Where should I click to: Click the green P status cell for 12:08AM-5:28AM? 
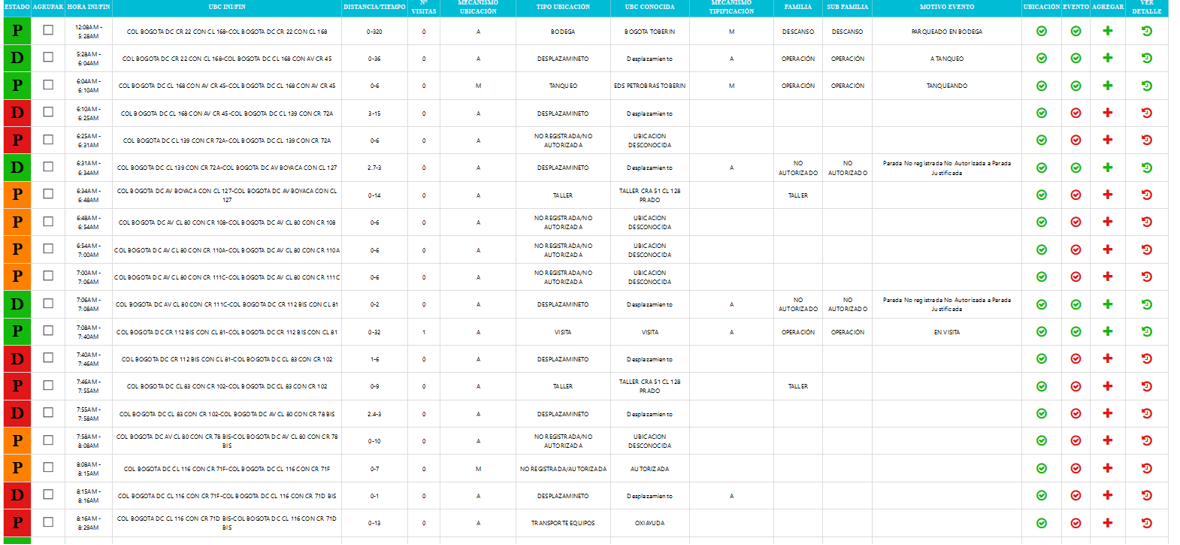click(17, 32)
